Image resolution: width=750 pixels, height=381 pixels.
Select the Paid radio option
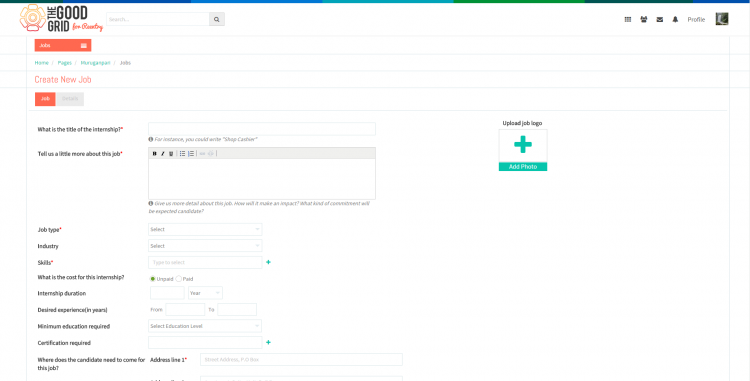coord(178,279)
